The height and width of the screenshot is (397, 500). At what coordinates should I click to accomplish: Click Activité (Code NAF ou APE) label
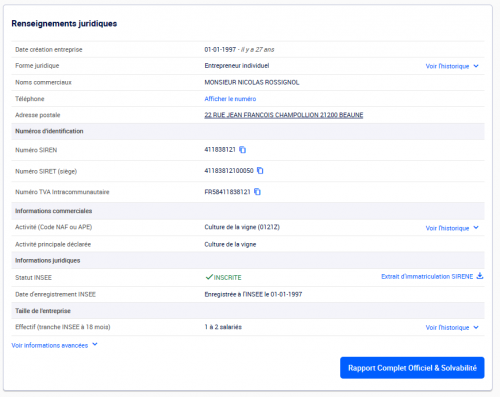click(54, 227)
